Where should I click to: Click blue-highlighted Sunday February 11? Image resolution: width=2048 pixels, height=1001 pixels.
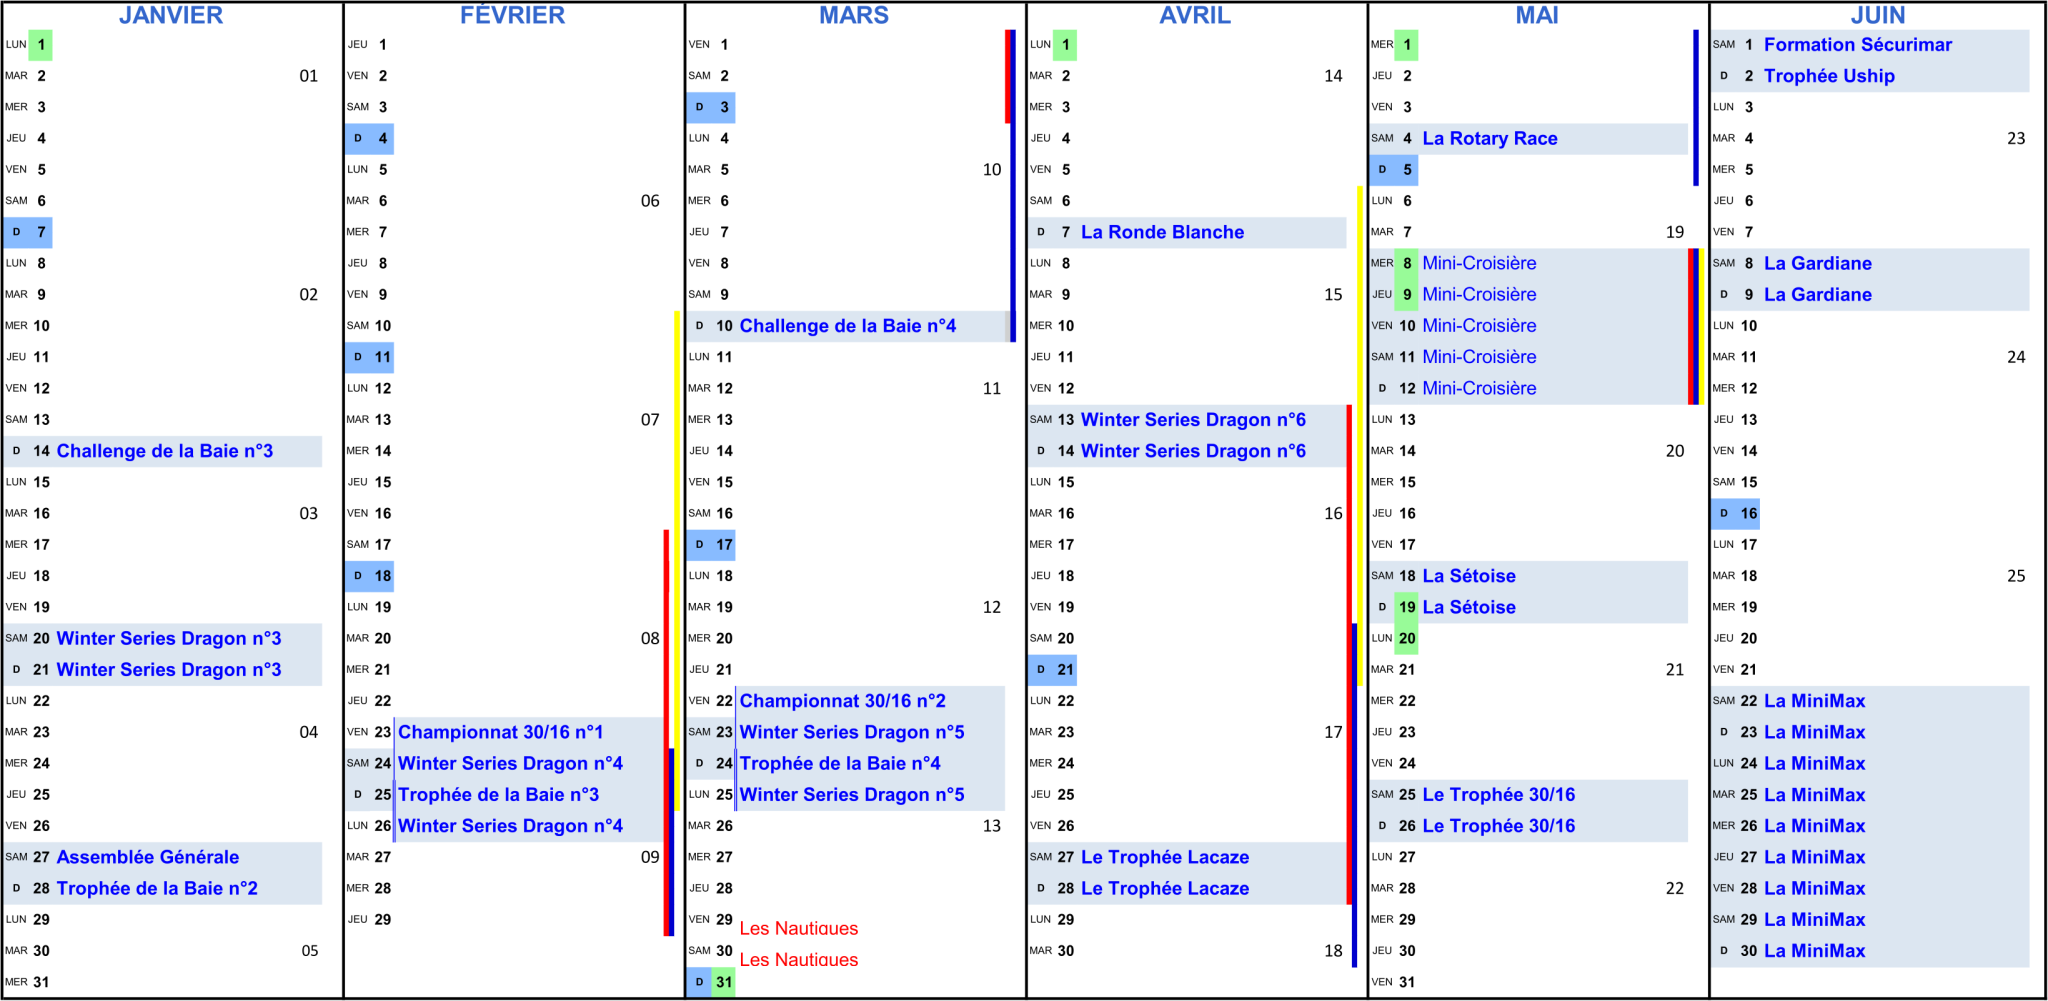coord(370,357)
